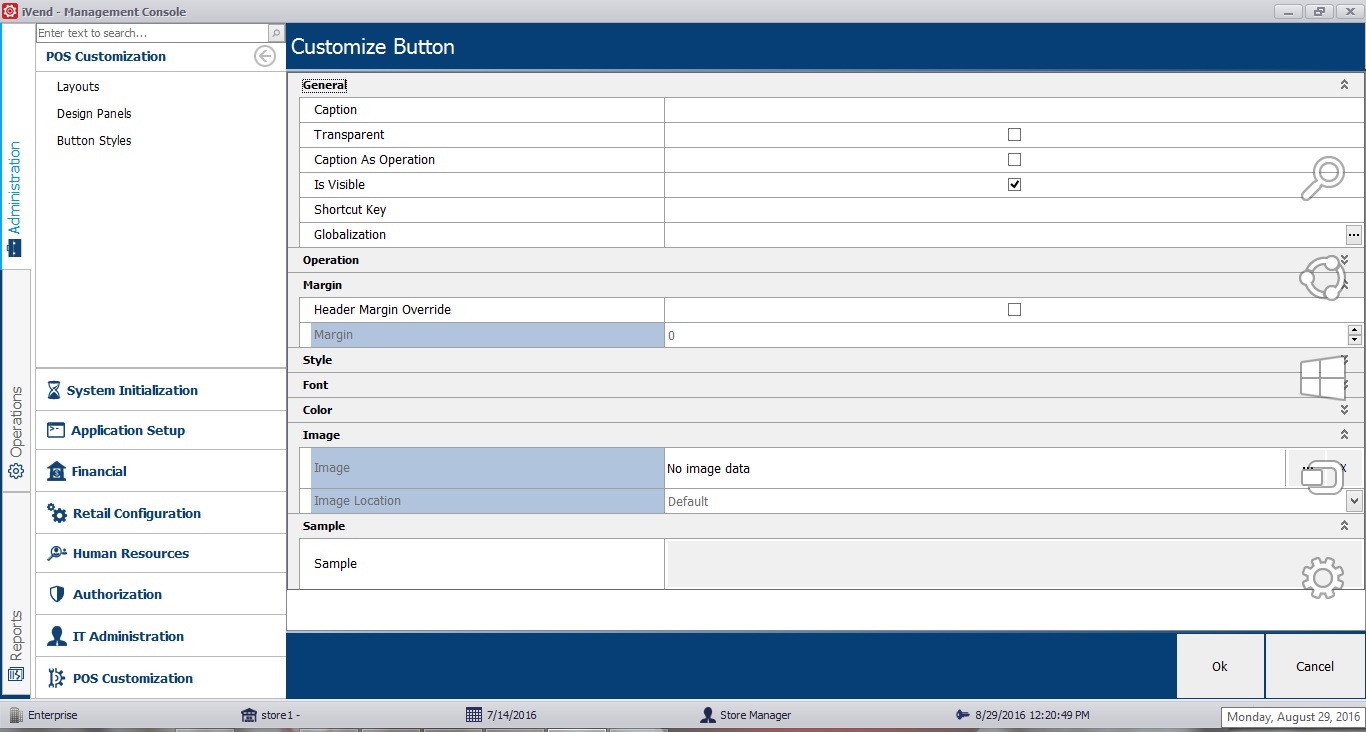Click the magnifying glass charm icon
The width and height of the screenshot is (1366, 732).
pos(1322,179)
